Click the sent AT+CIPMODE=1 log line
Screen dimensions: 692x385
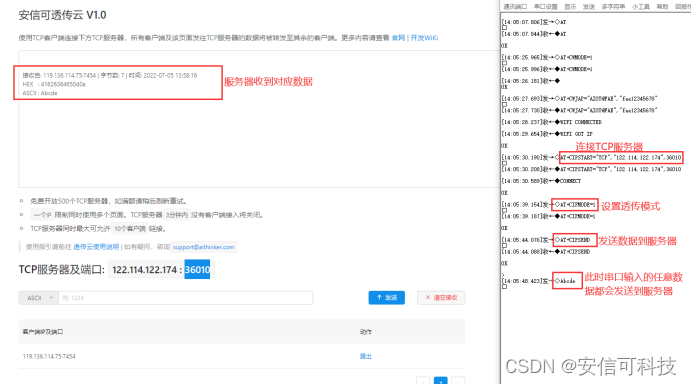click(x=548, y=204)
